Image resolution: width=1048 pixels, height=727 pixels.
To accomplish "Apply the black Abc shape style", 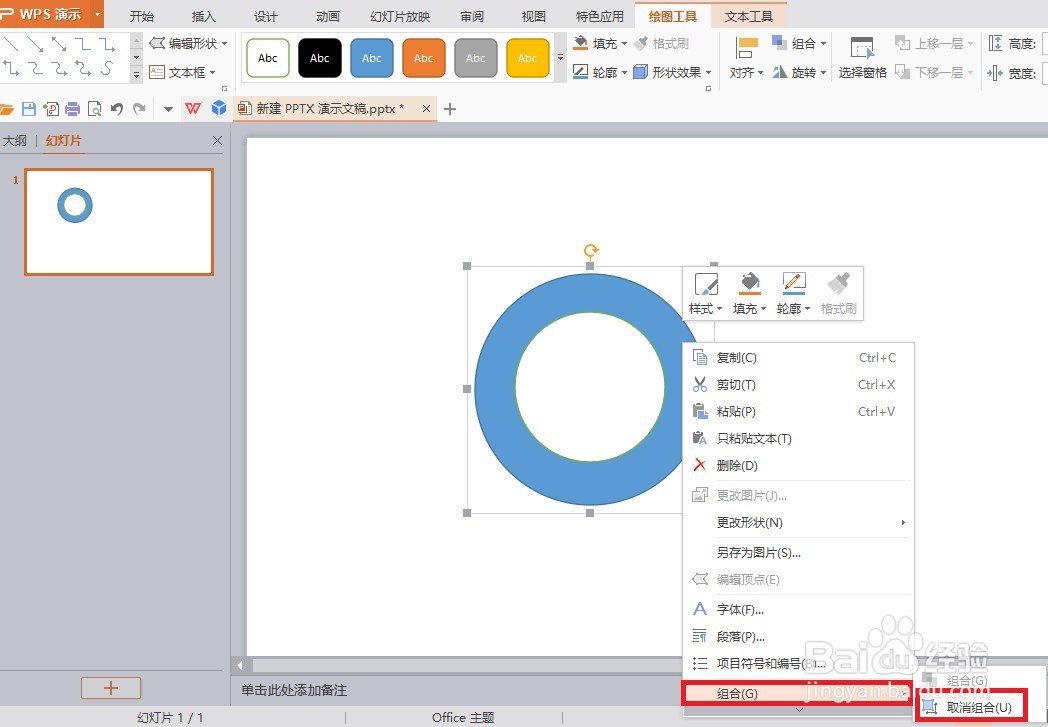I will pos(319,58).
